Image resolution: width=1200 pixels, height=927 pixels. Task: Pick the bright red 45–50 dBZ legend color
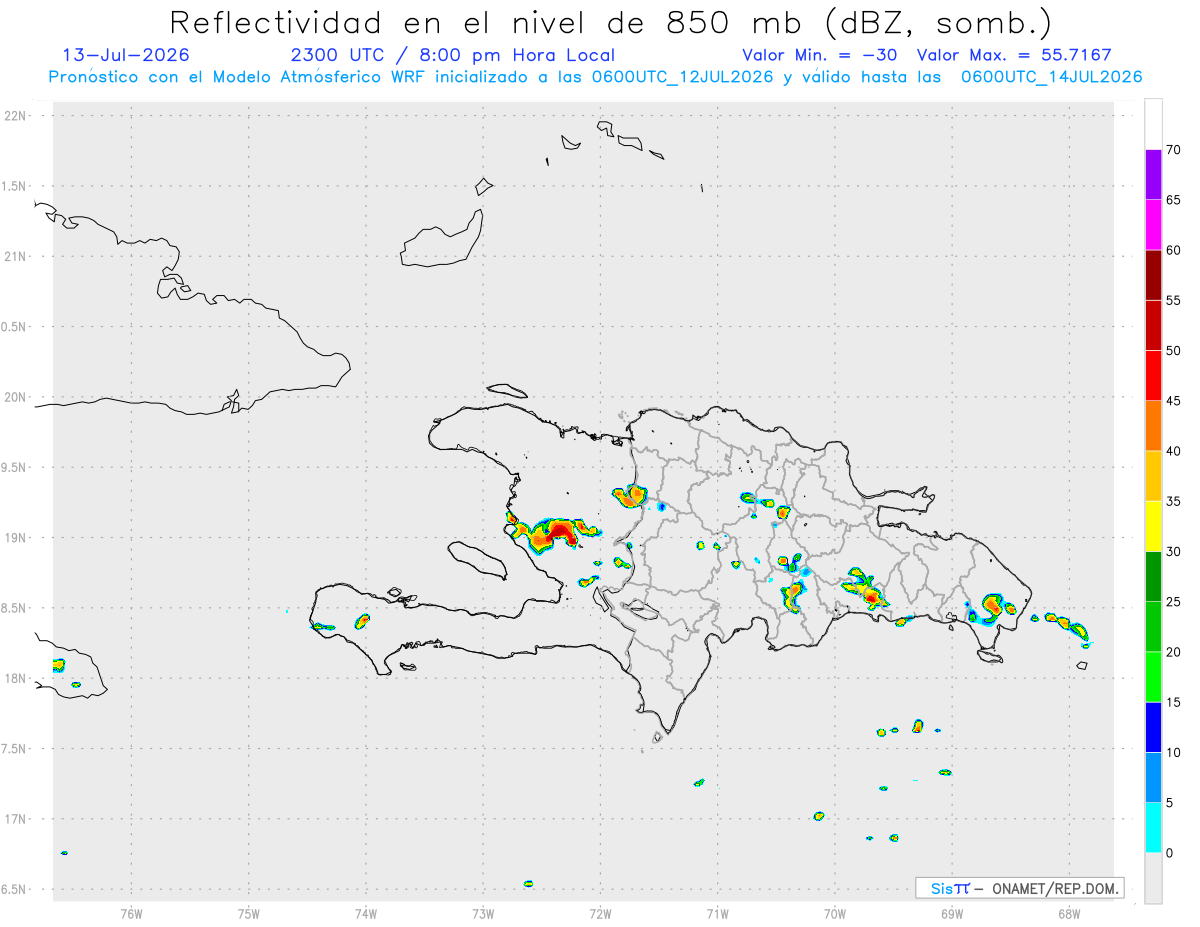click(1153, 376)
